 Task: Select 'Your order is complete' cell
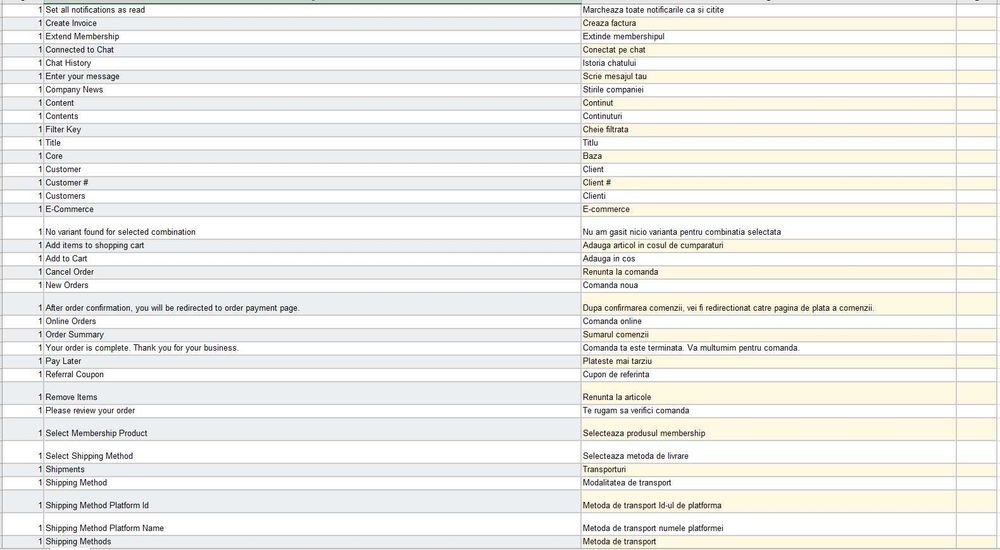click(312, 348)
